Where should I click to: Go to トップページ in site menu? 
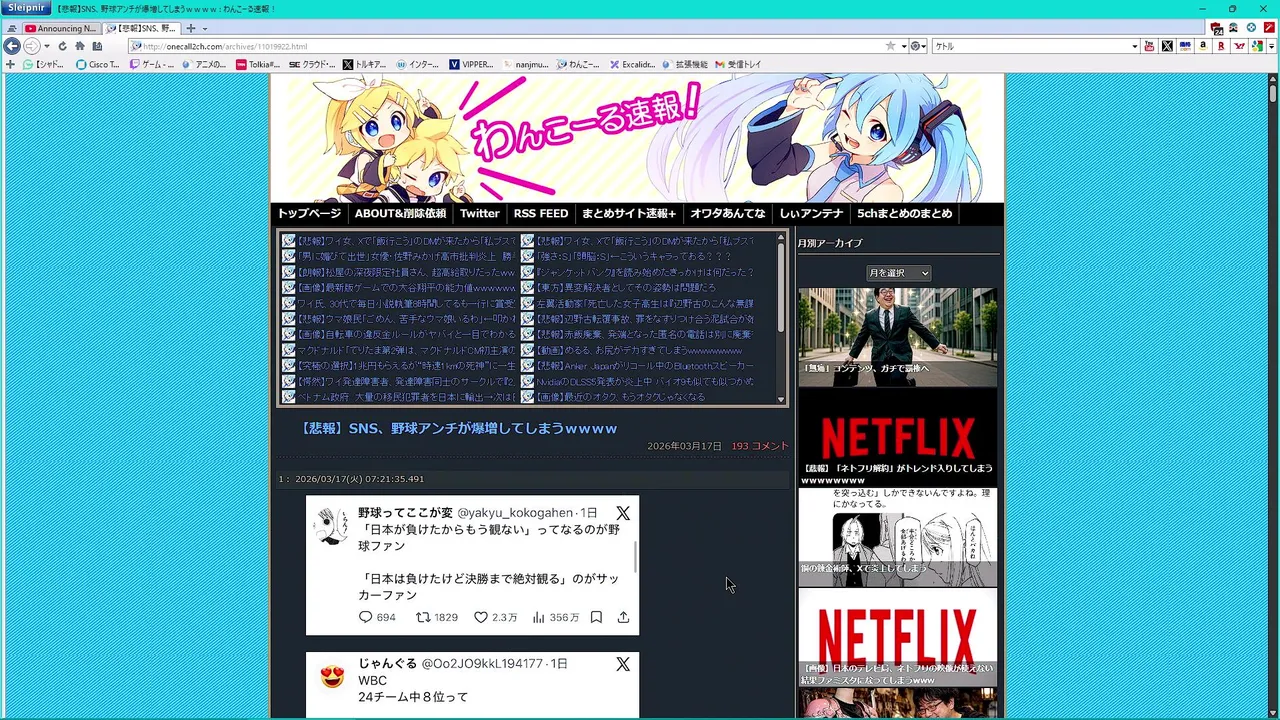[309, 213]
